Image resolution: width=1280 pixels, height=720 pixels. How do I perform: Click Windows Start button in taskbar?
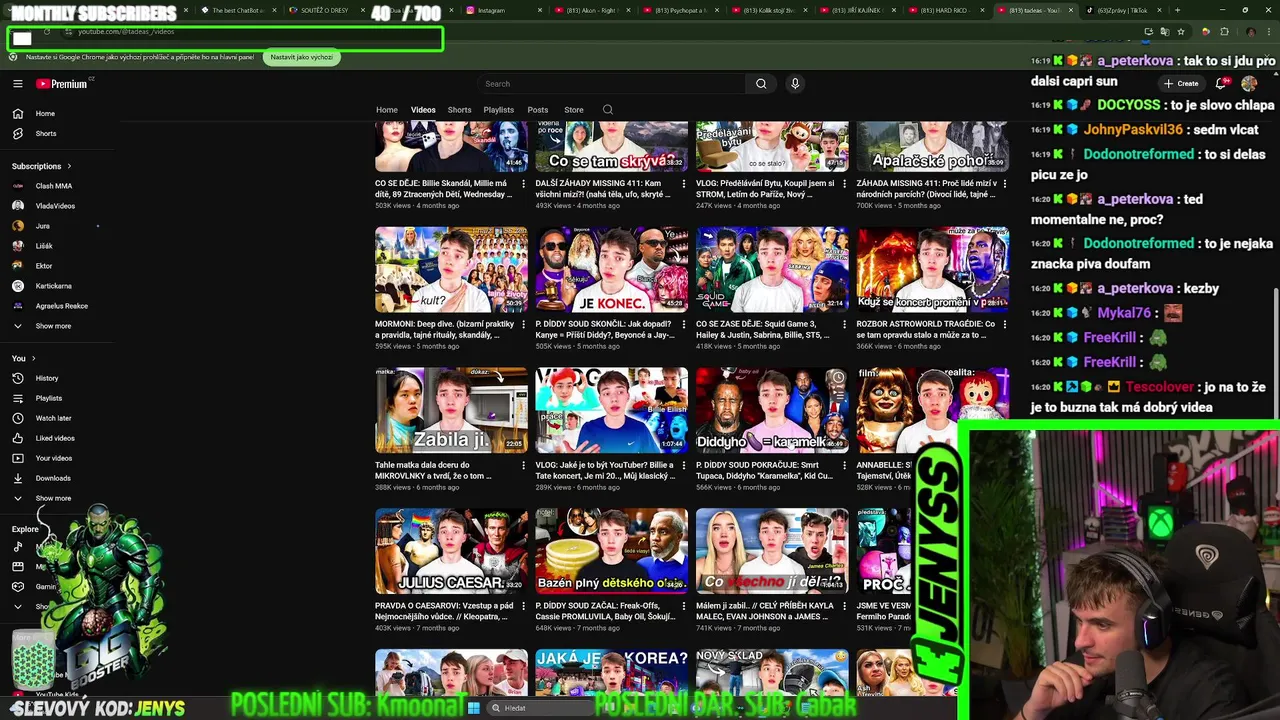[x=473, y=708]
